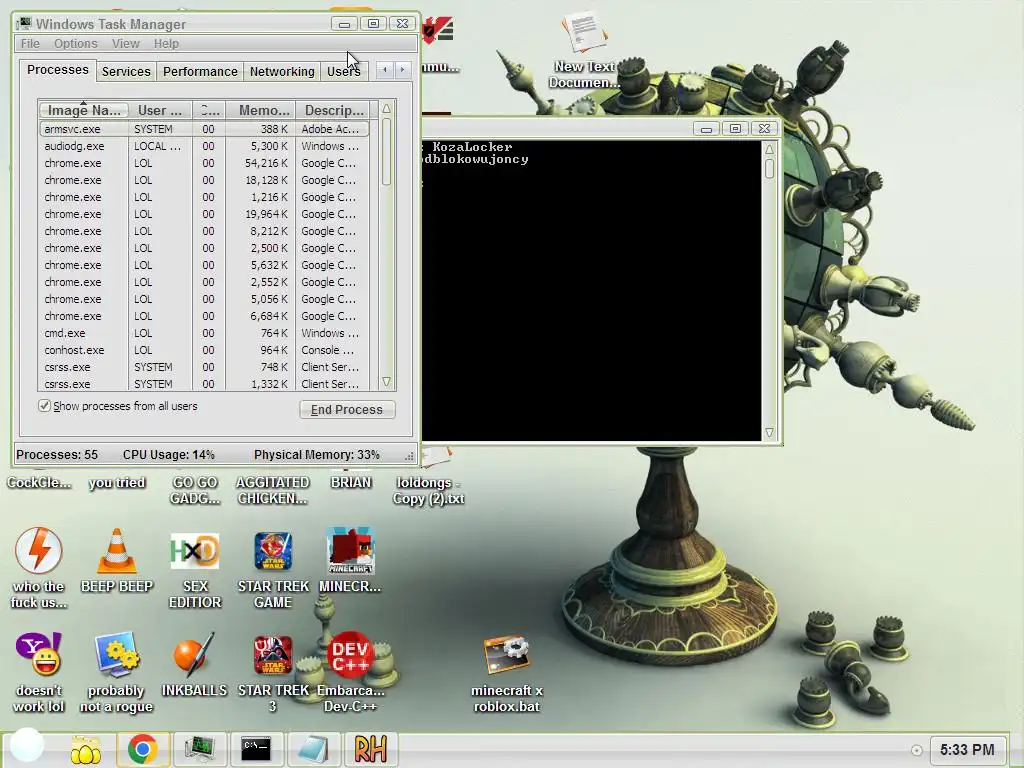The height and width of the screenshot is (768, 1024).
Task: Select the AGGITATED CHICKEN desktop label
Action: point(273,490)
